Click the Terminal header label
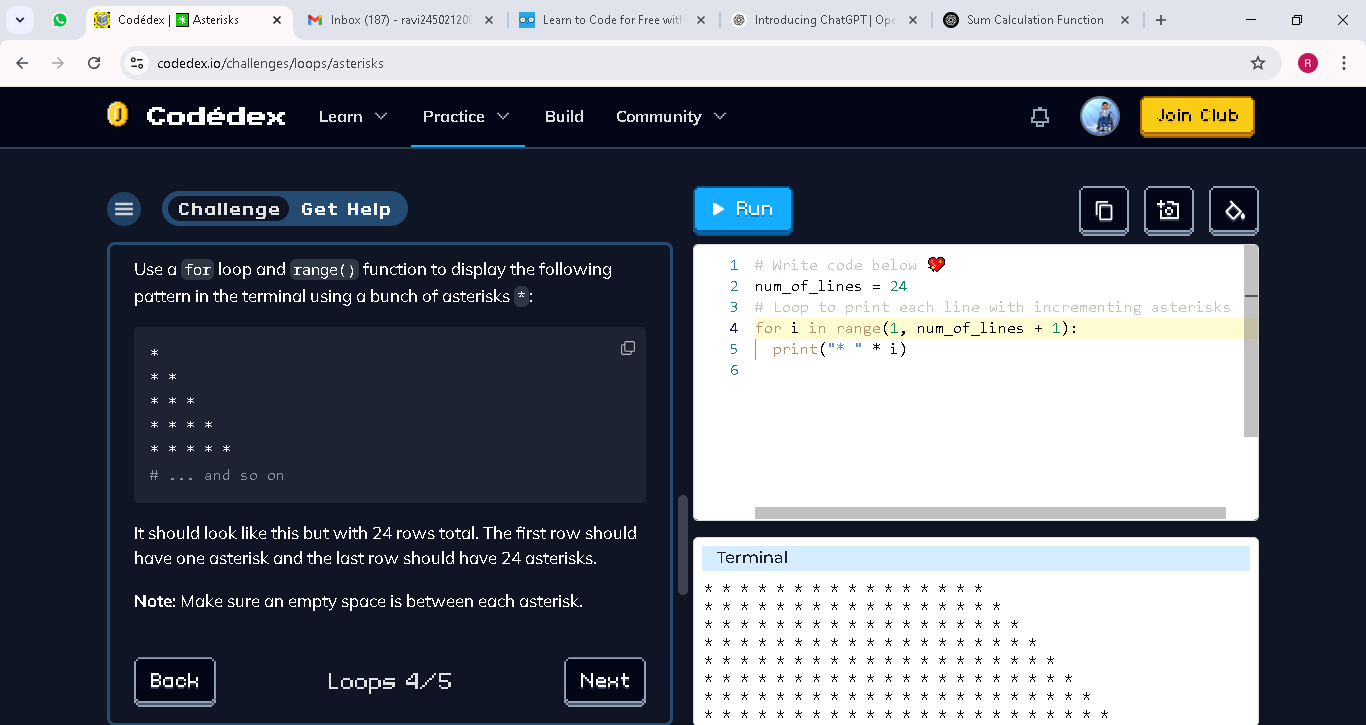The width and height of the screenshot is (1366, 725). pyautogui.click(x=752, y=558)
